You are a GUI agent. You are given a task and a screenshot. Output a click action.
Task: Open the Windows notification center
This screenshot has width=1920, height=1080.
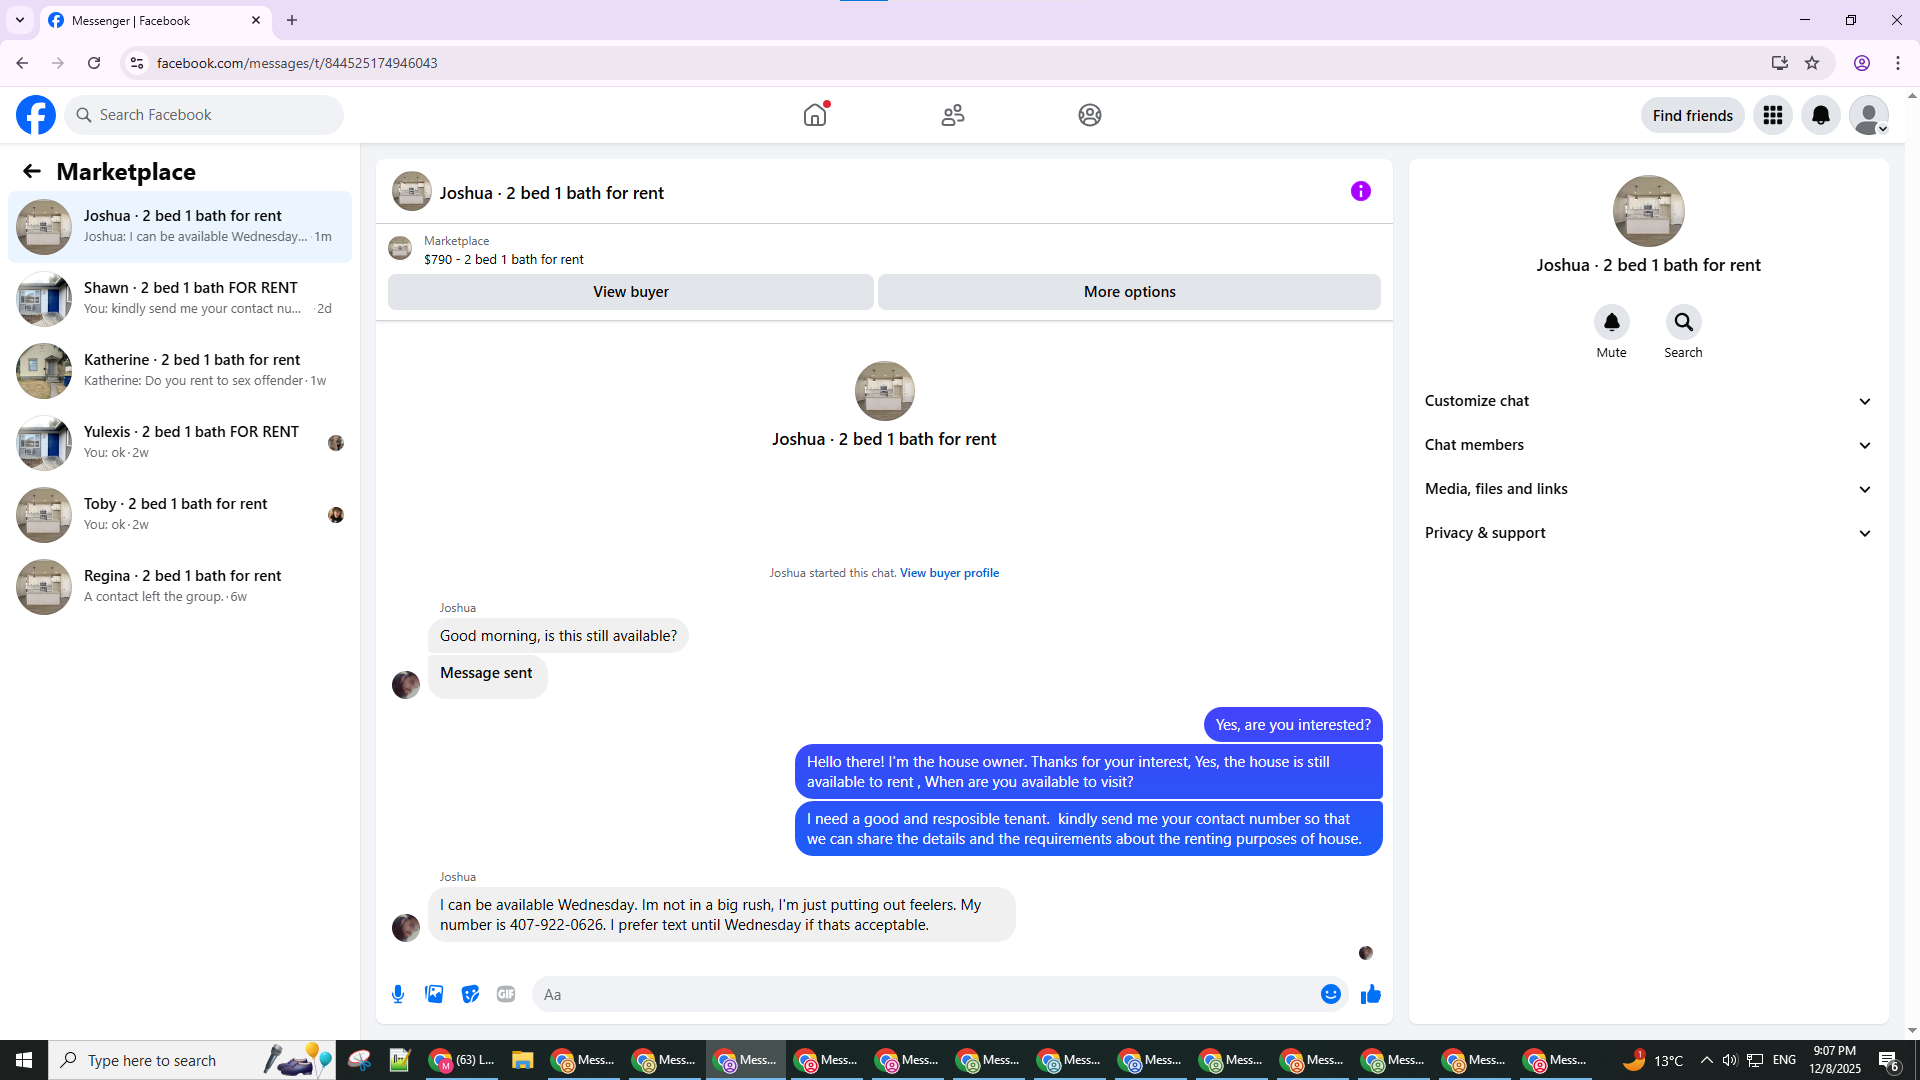point(1889,1060)
